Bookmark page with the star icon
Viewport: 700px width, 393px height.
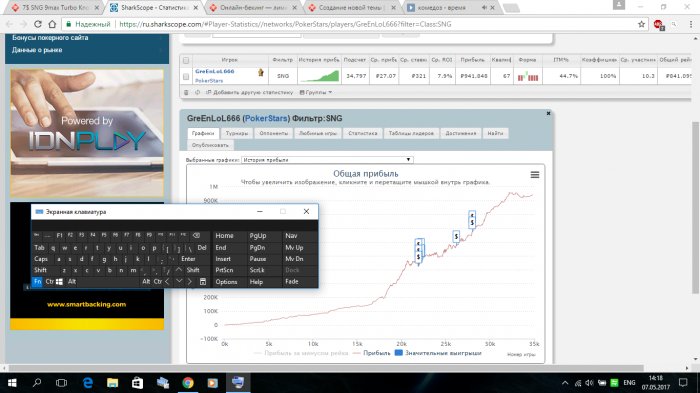pos(641,24)
